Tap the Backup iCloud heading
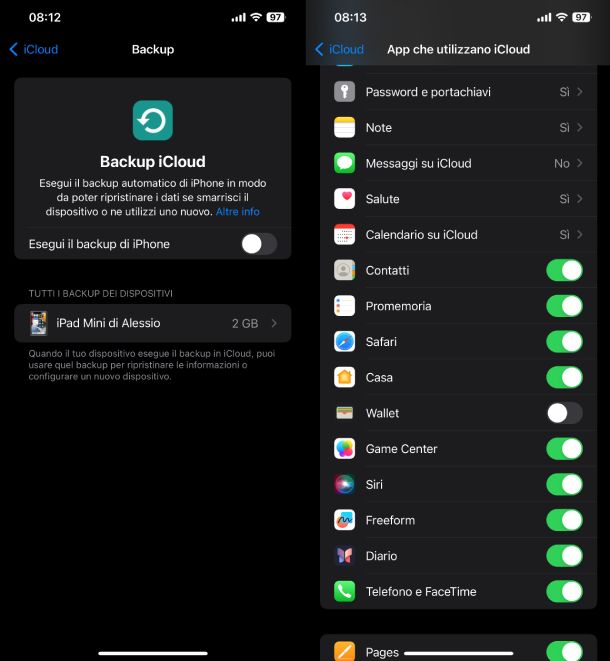Screen dimensions: 610x661 click(x=153, y=161)
